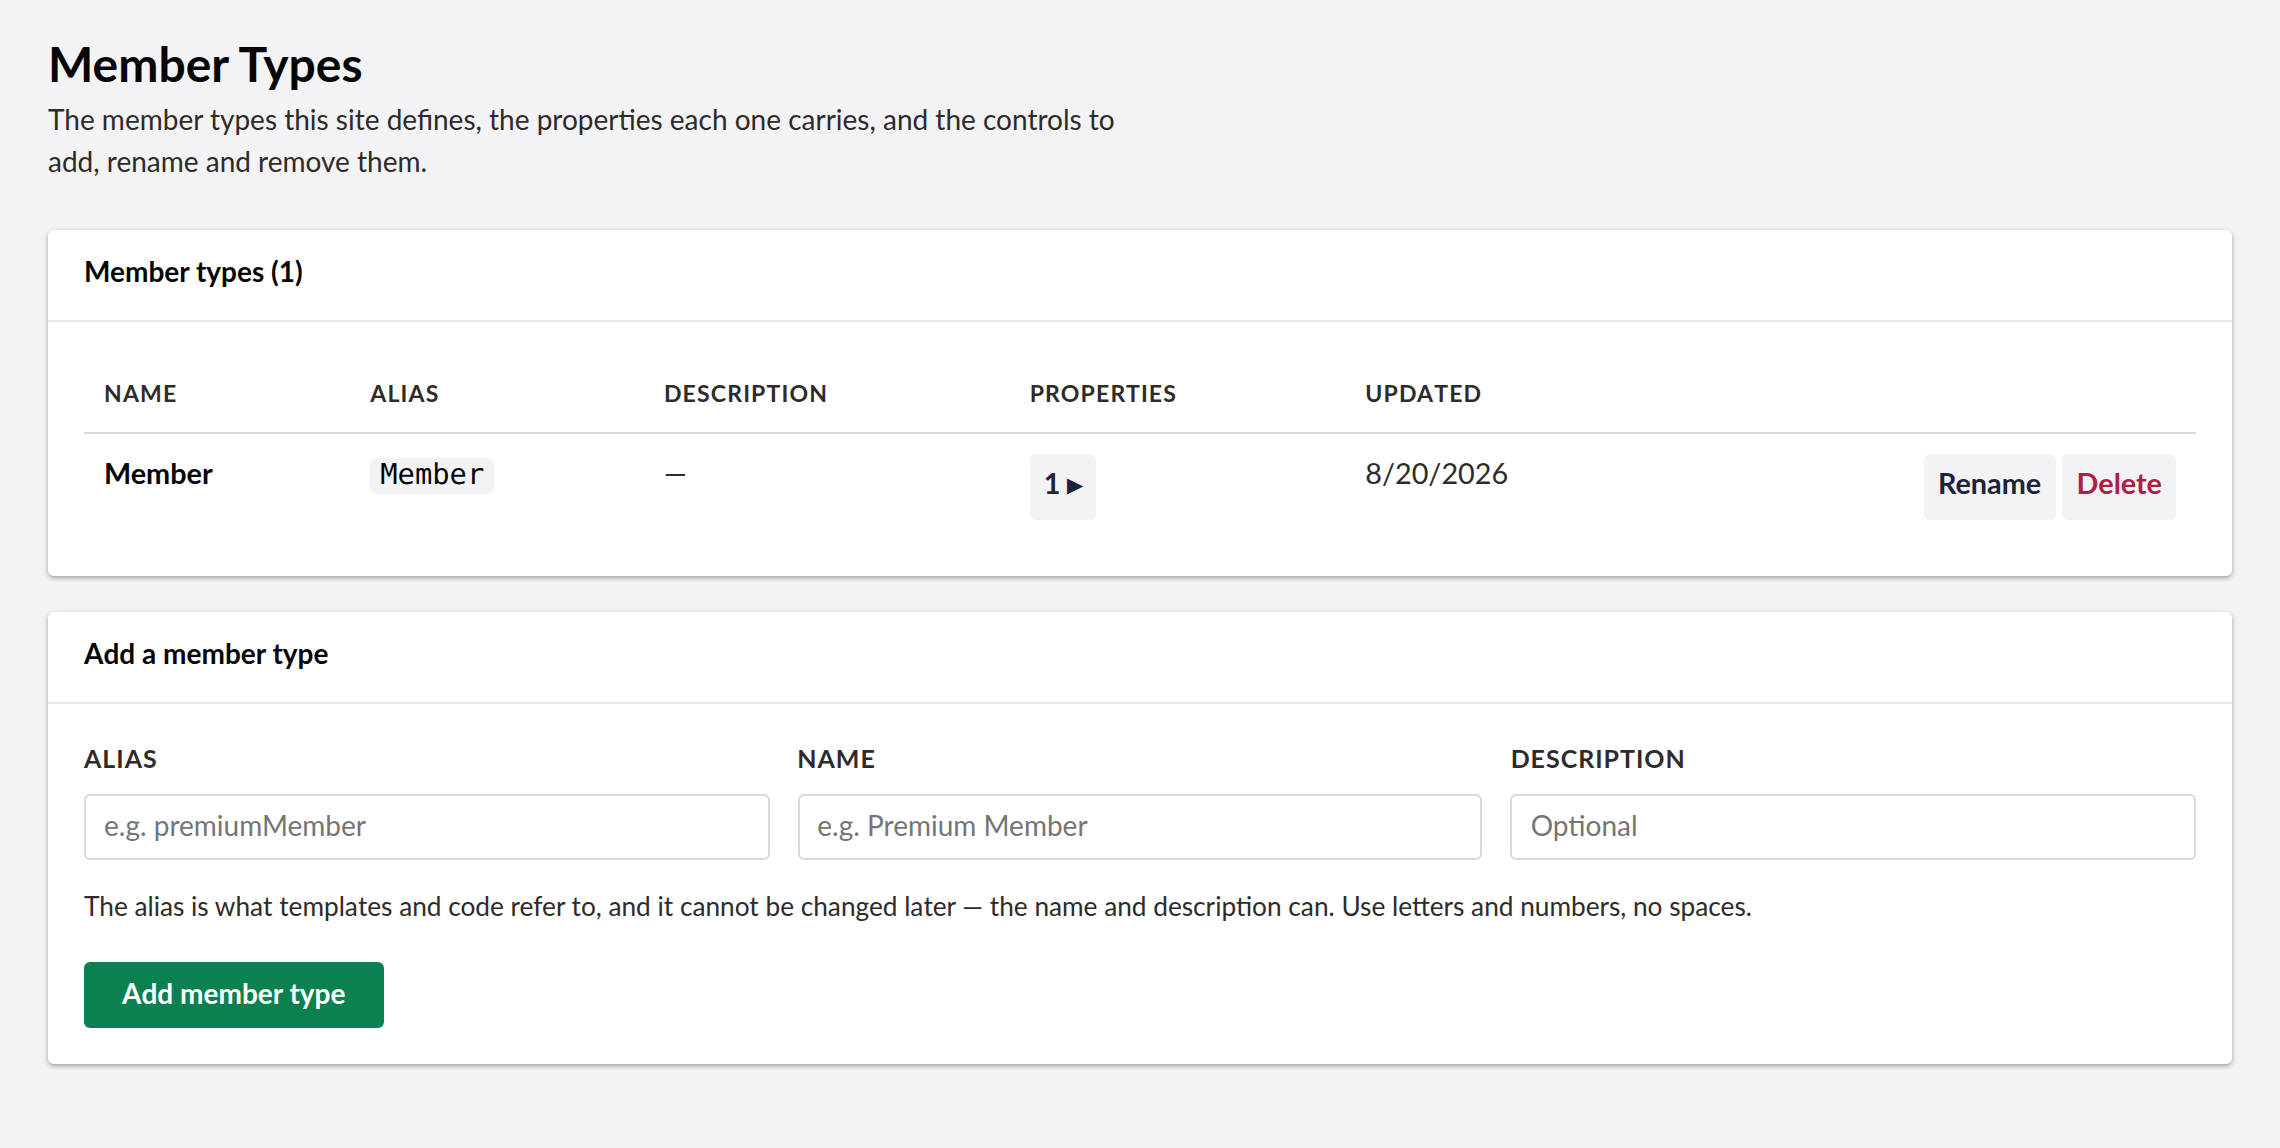Click the Member alias code badge
The width and height of the screenshot is (2280, 1148).
click(x=432, y=475)
